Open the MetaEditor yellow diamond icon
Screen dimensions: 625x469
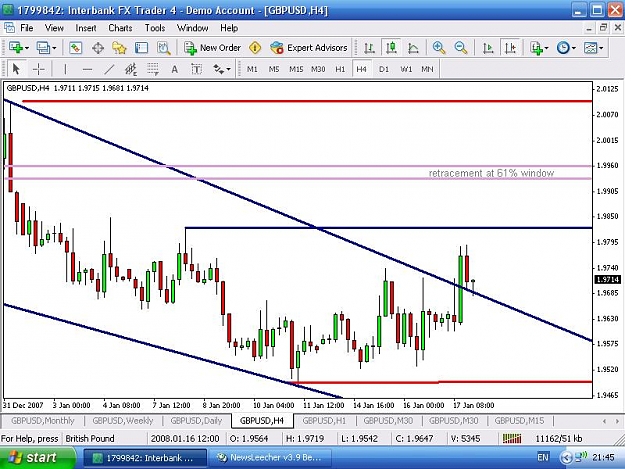255,48
